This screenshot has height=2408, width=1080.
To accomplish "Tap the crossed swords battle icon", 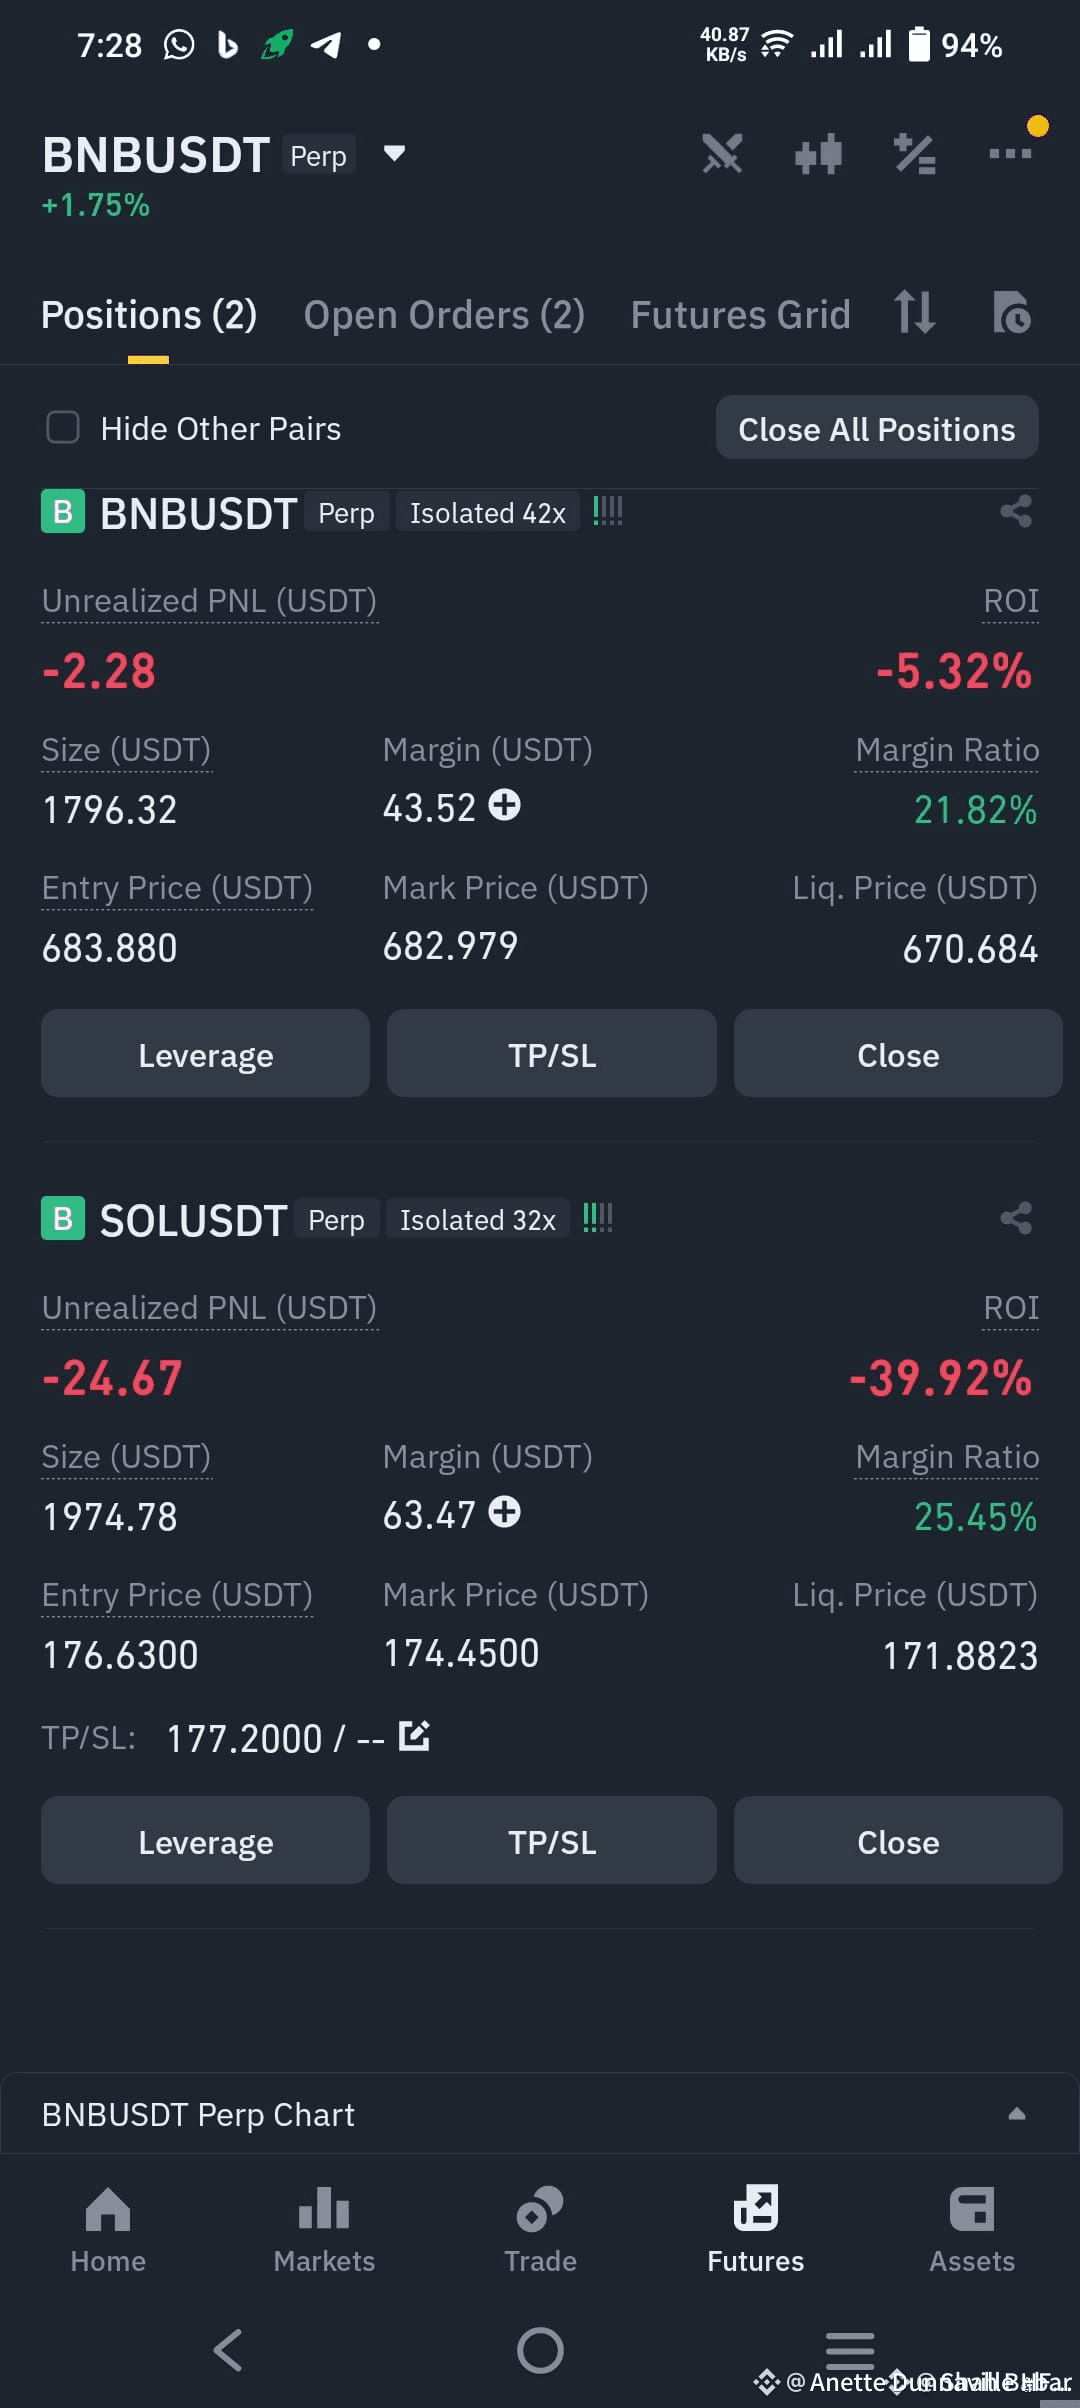I will 722,155.
